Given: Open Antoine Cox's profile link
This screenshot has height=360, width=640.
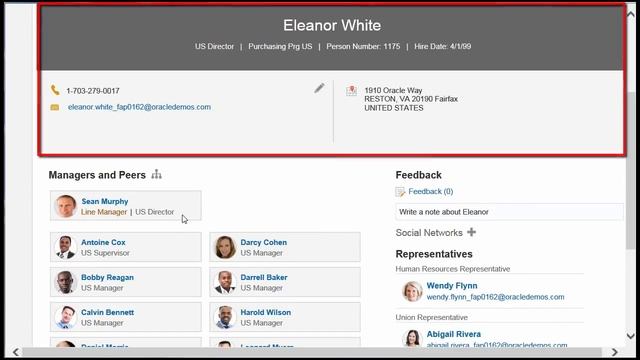Looking at the screenshot, I should 103,242.
